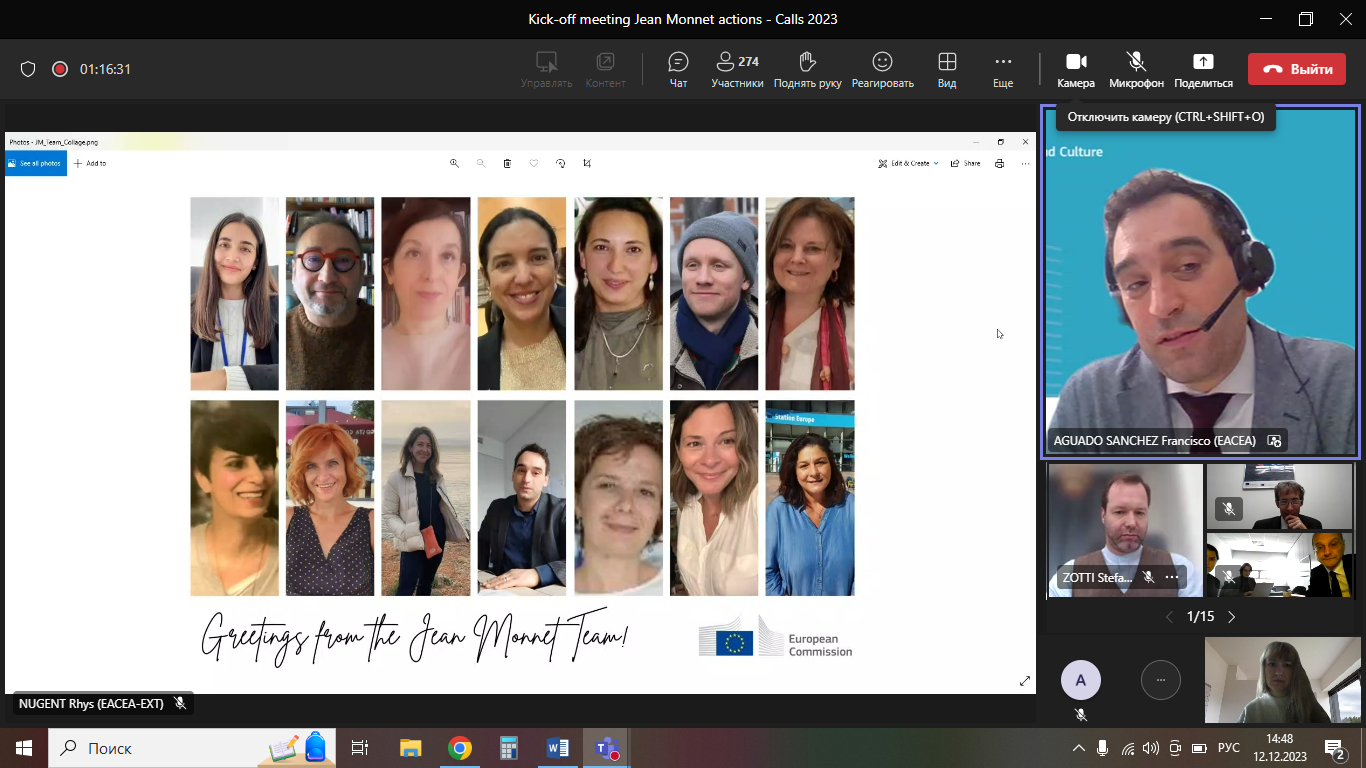Open Еще more options menu
Image resolution: width=1366 pixels, height=768 pixels.
[x=1003, y=69]
